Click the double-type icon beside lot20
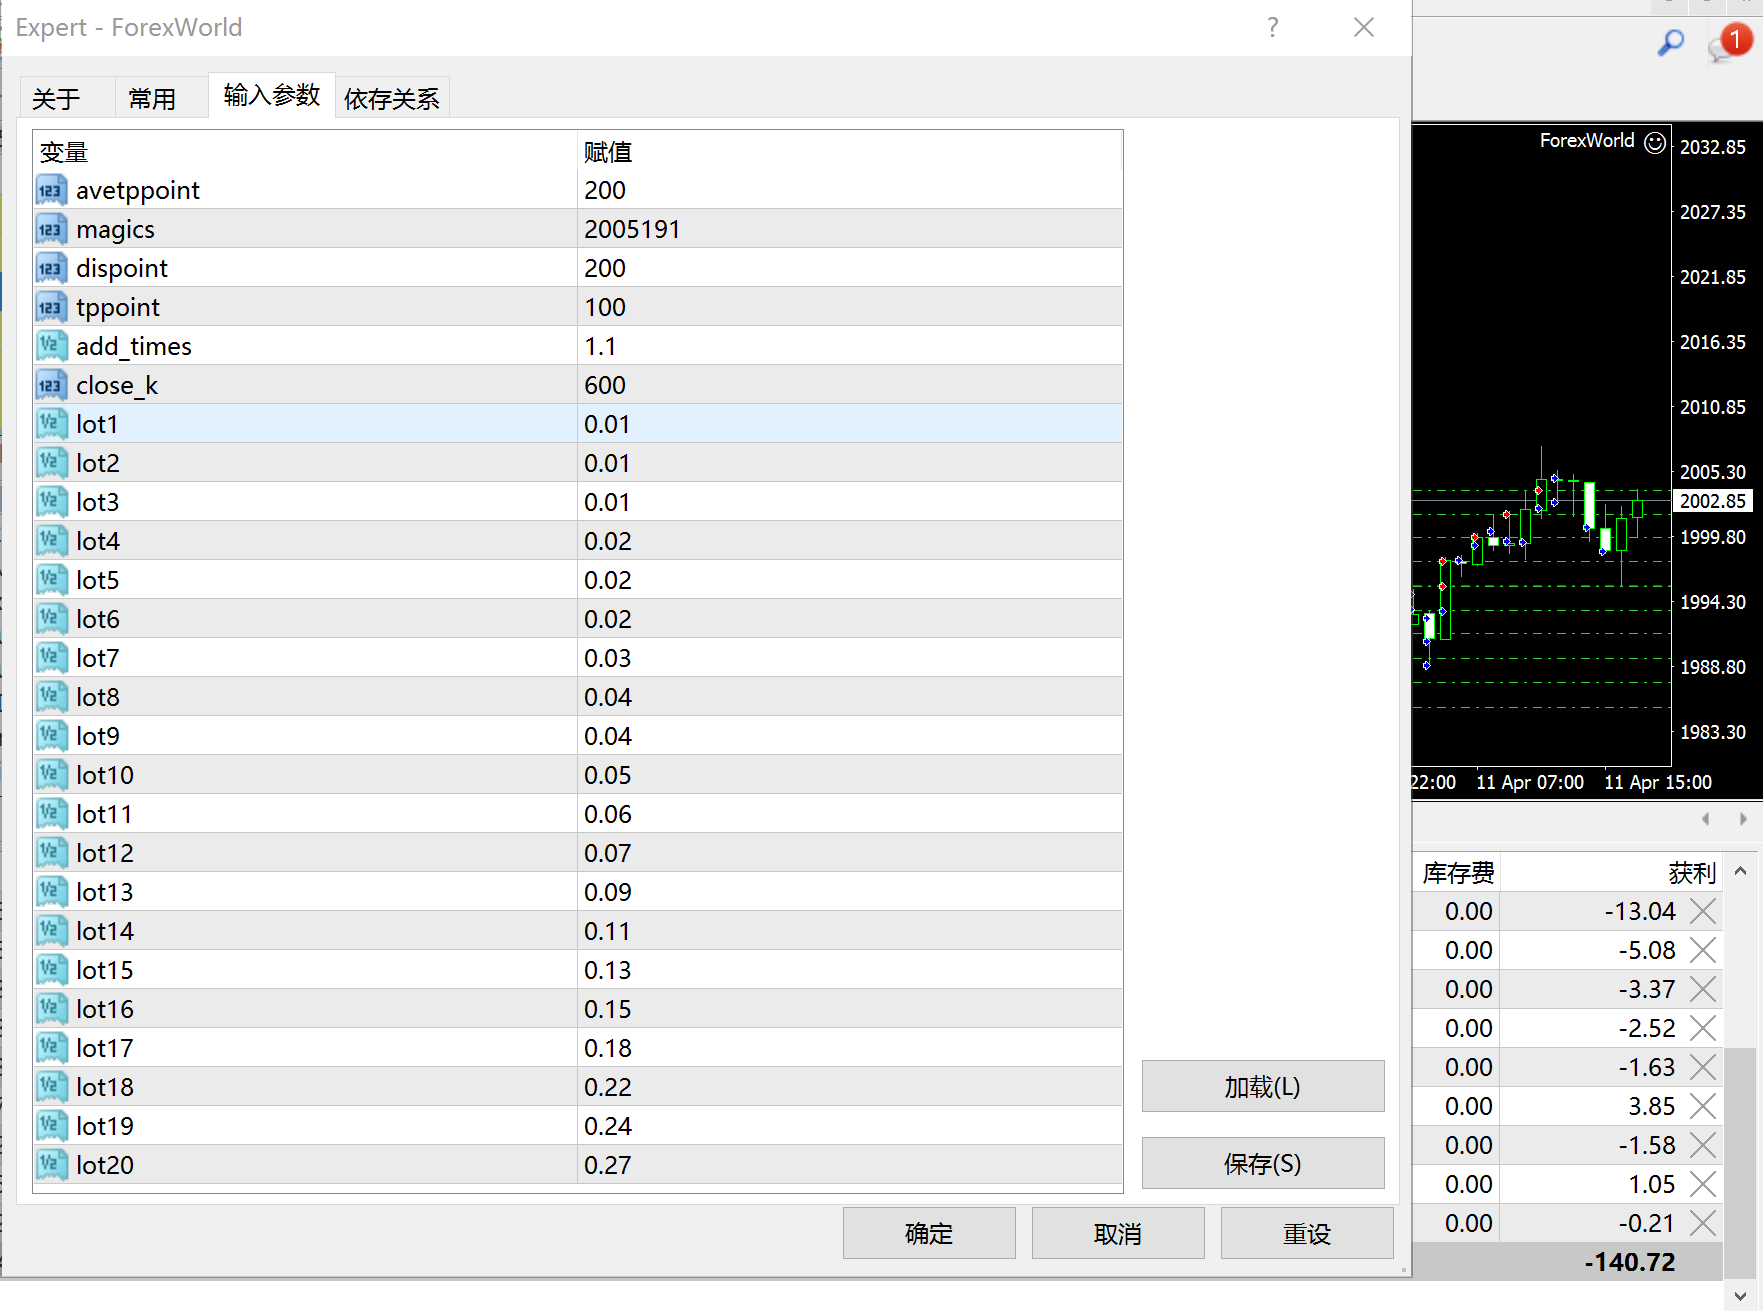 51,1165
